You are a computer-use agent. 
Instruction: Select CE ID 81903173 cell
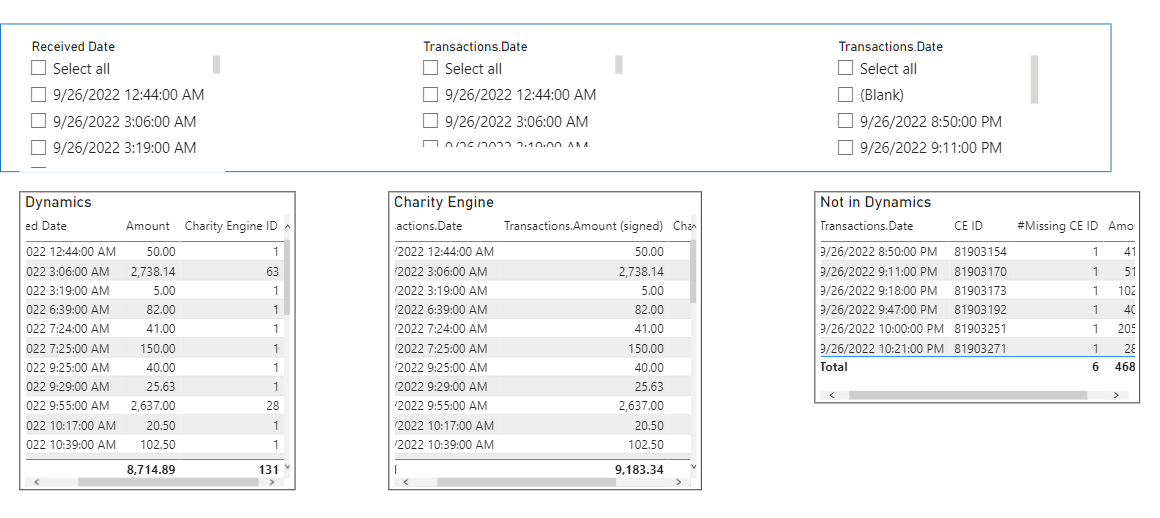[980, 290]
